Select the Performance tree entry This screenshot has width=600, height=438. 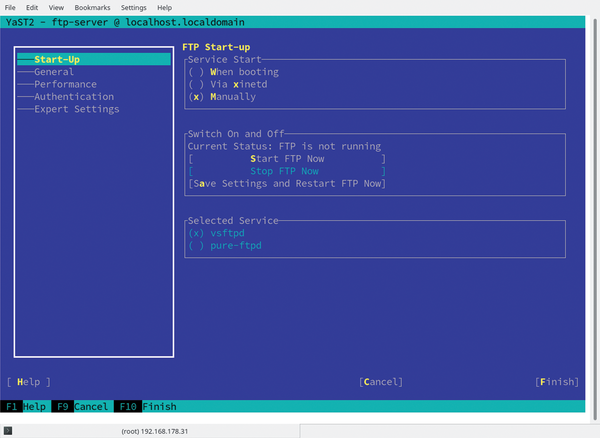(65, 84)
